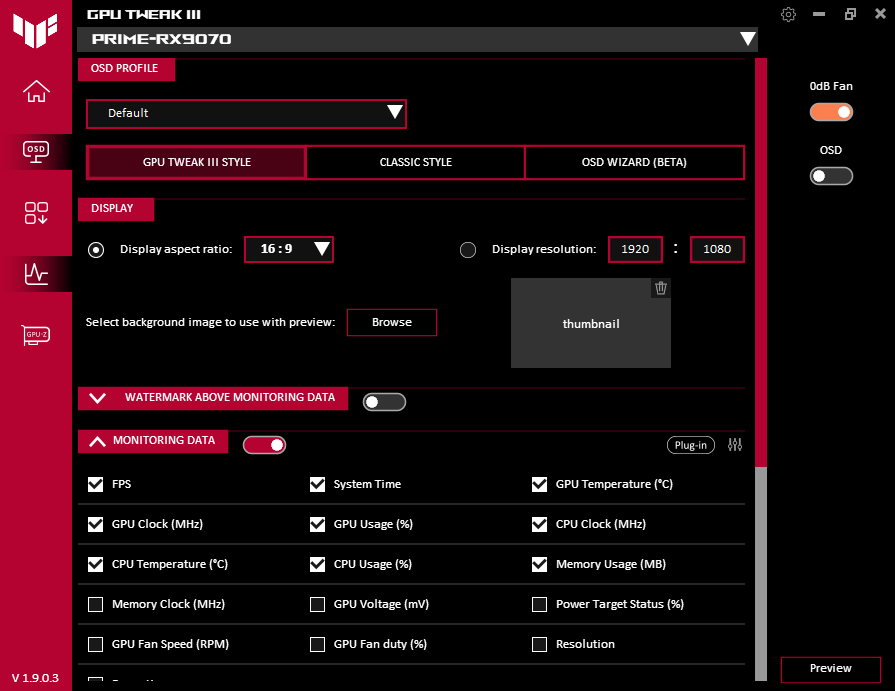This screenshot has width=895, height=691.
Task: Go to the Home page in sidebar
Action: (36, 91)
